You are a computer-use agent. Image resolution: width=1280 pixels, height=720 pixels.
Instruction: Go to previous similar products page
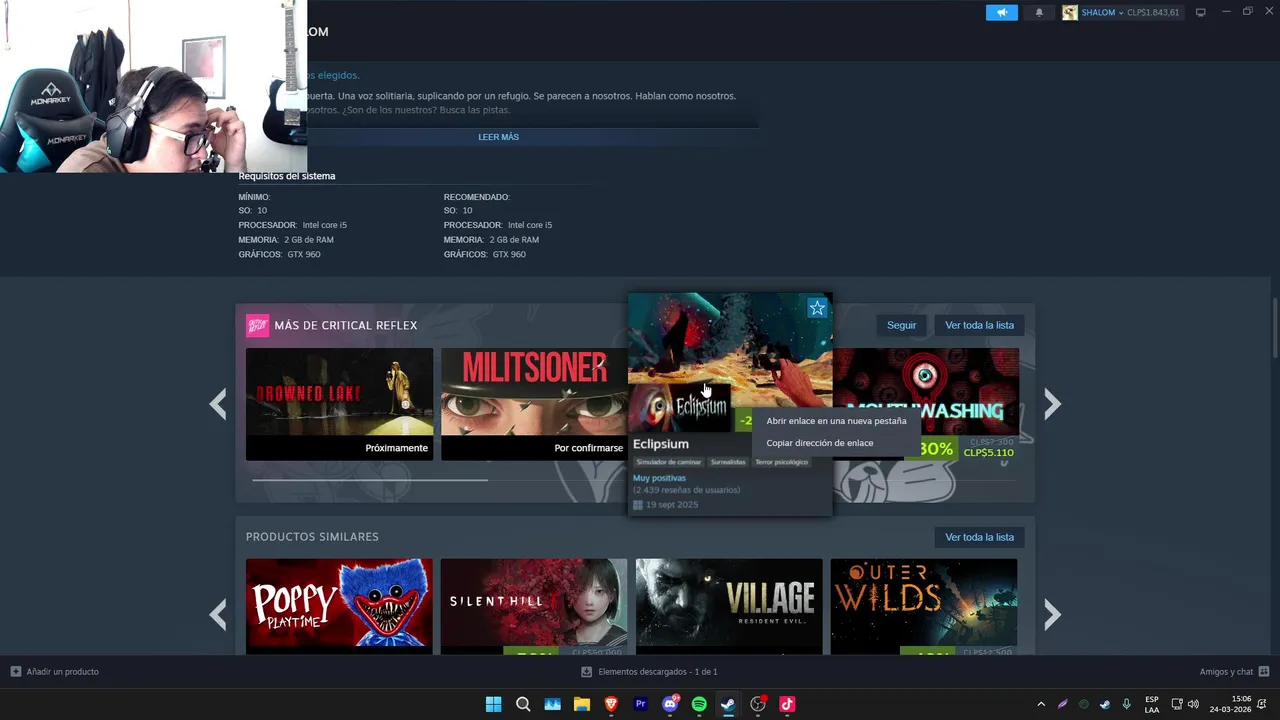pyautogui.click(x=218, y=614)
